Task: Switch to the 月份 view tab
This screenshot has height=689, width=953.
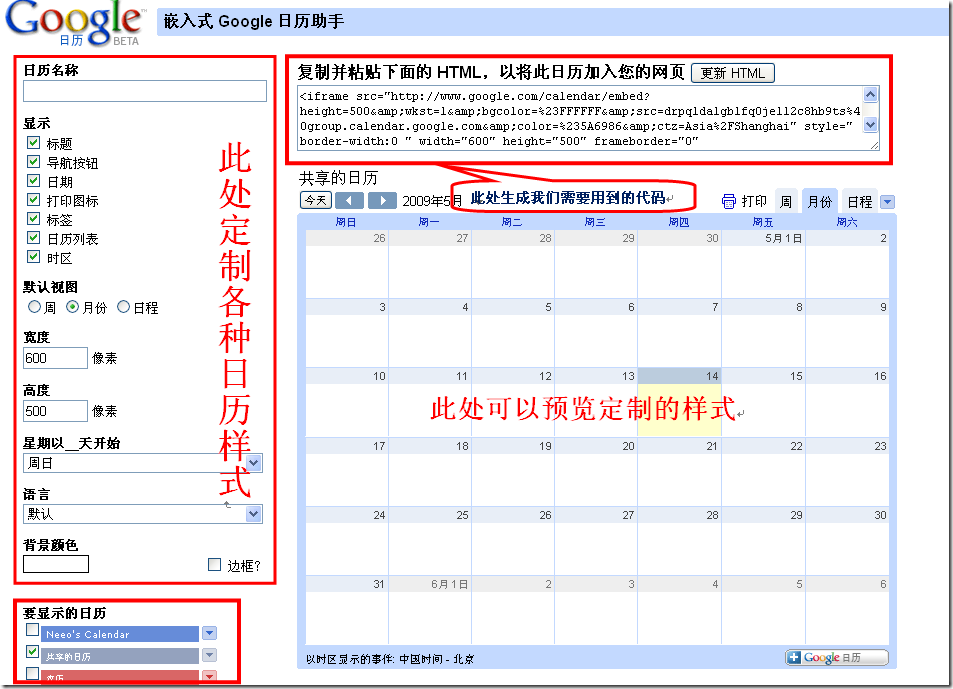Action: (819, 202)
